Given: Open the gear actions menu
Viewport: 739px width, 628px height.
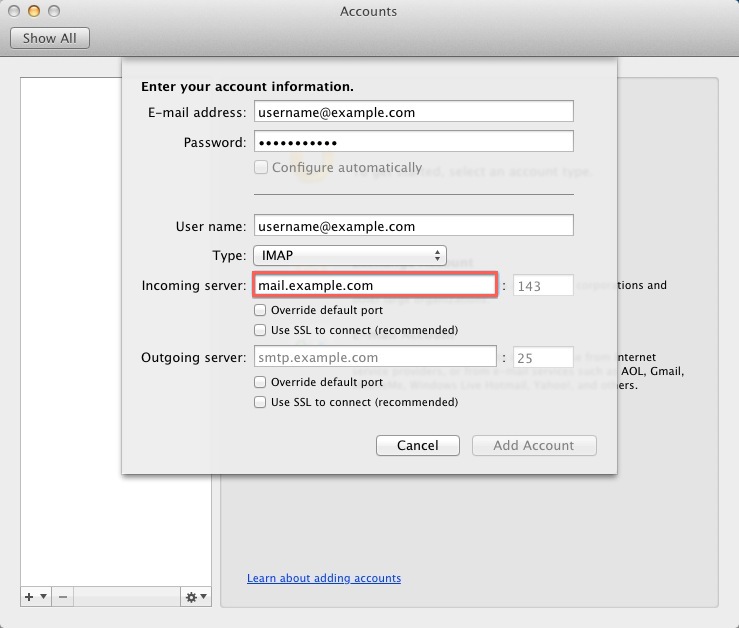Looking at the screenshot, I should click(x=195, y=597).
